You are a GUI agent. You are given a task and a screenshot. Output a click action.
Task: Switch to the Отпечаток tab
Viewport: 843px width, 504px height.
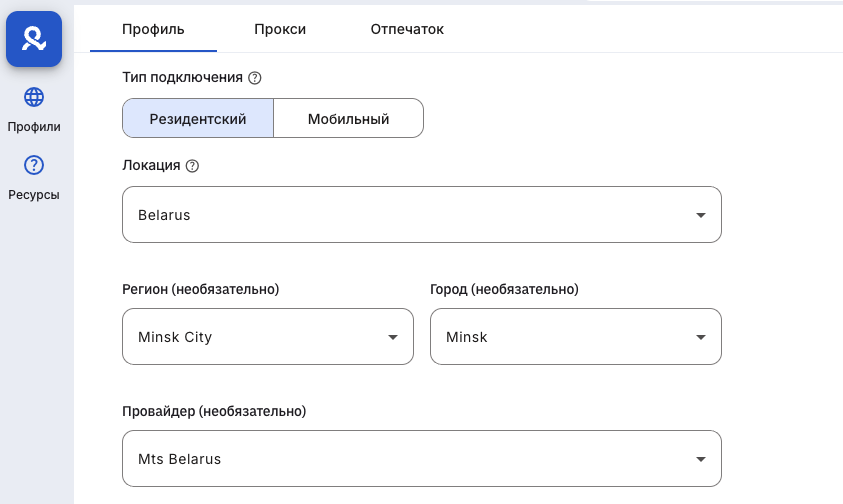coord(407,29)
